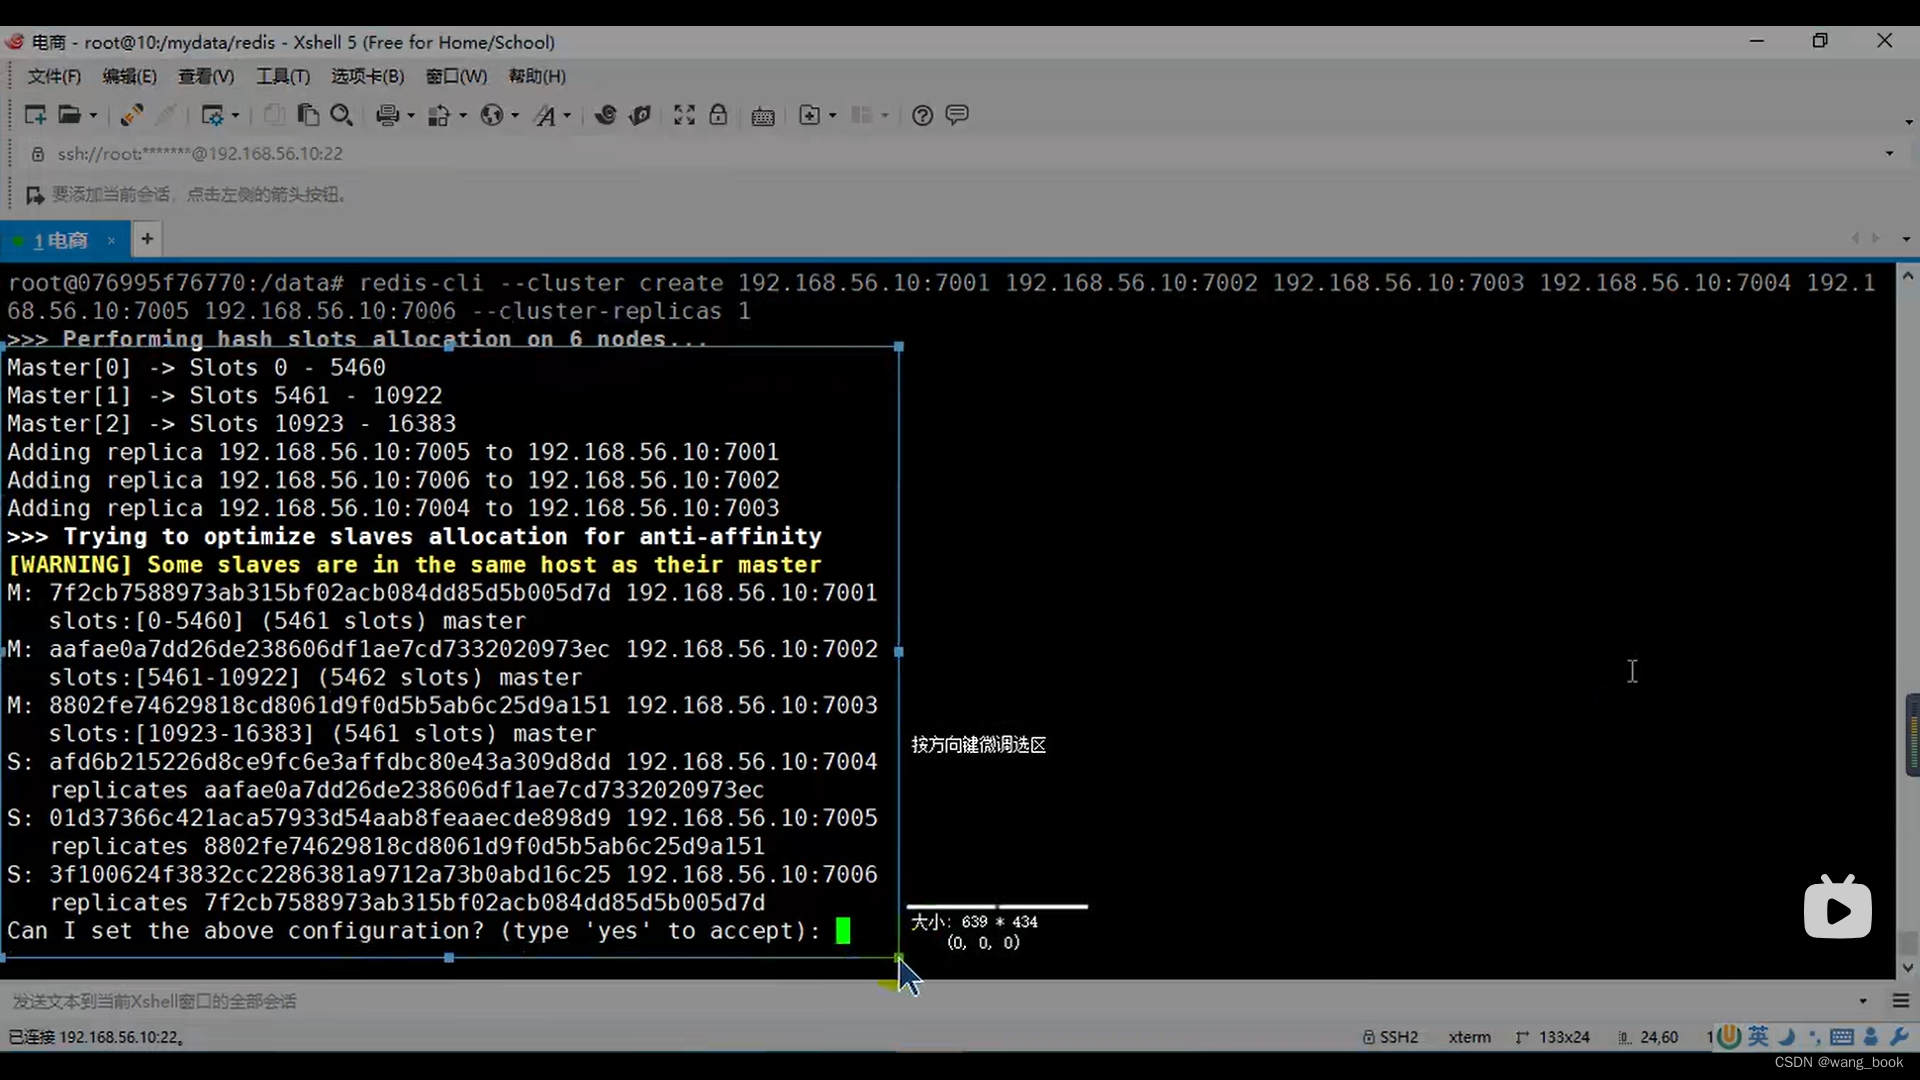
Task: Open 工具(T) menu
Action: click(x=280, y=75)
